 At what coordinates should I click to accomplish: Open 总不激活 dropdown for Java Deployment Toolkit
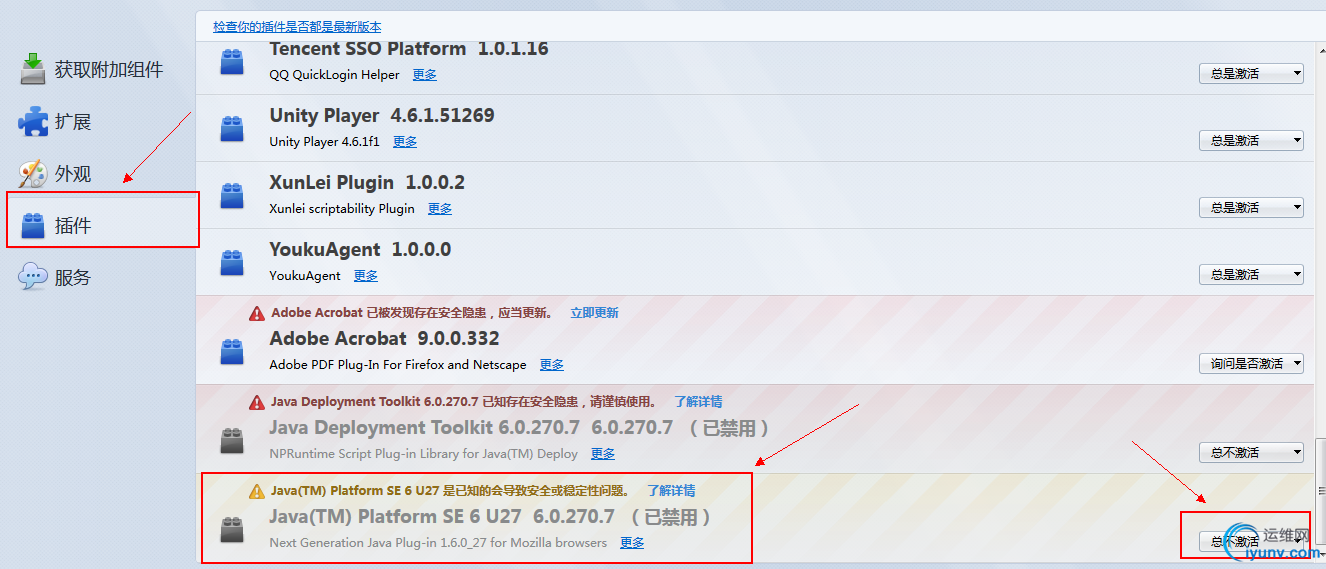point(1251,452)
